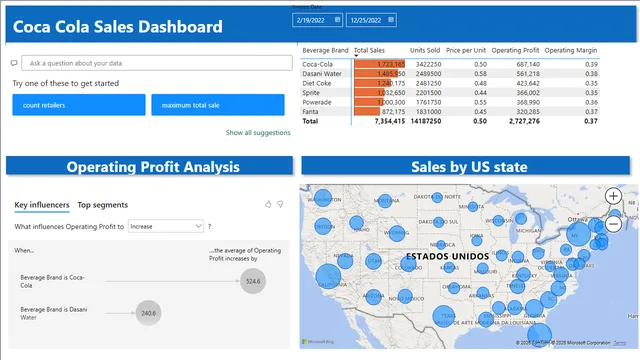The image size is (640, 360).
Task: Click the Oklahoma sales bubble
Action: [x=454, y=288]
